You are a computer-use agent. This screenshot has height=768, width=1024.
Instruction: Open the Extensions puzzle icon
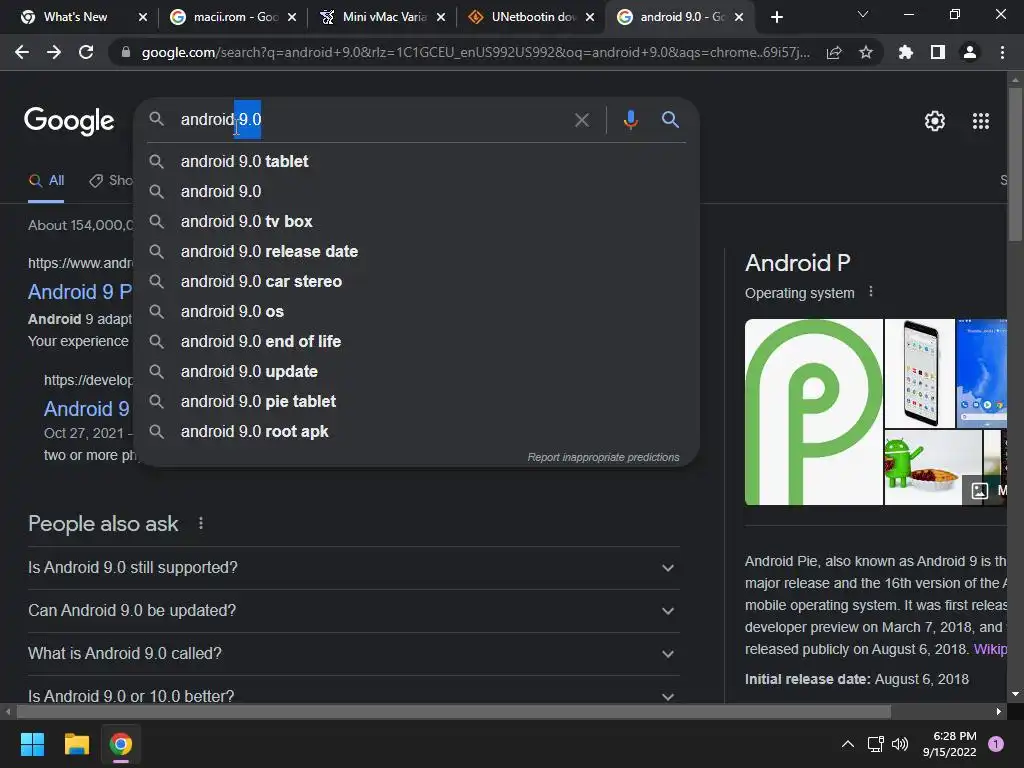[905, 52]
